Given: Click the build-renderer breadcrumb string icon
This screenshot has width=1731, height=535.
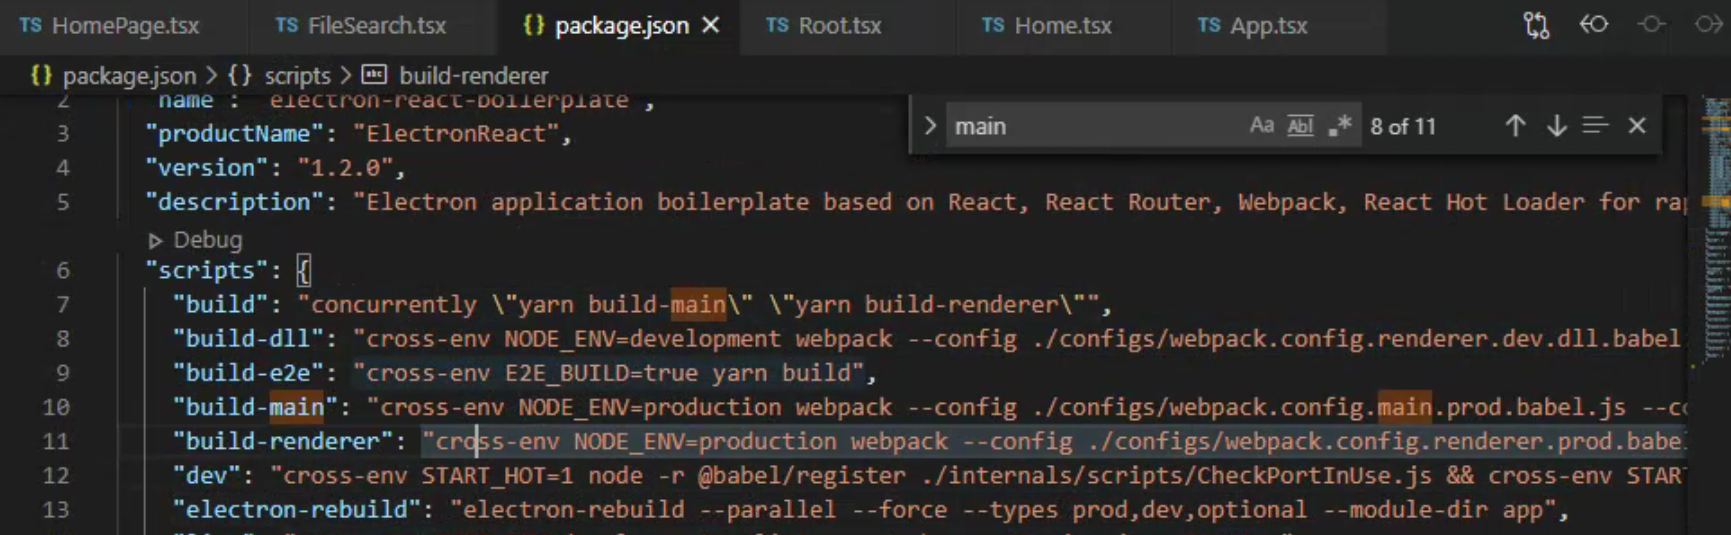Looking at the screenshot, I should tap(374, 74).
